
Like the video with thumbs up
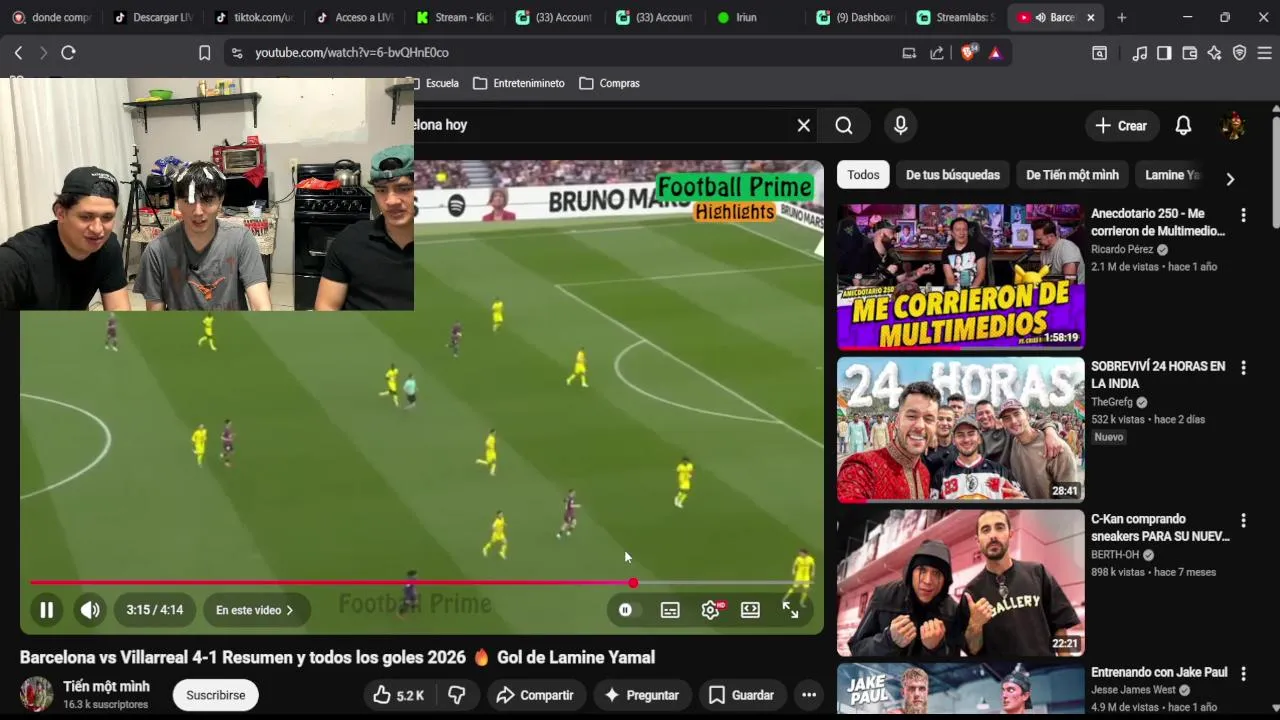(x=398, y=695)
